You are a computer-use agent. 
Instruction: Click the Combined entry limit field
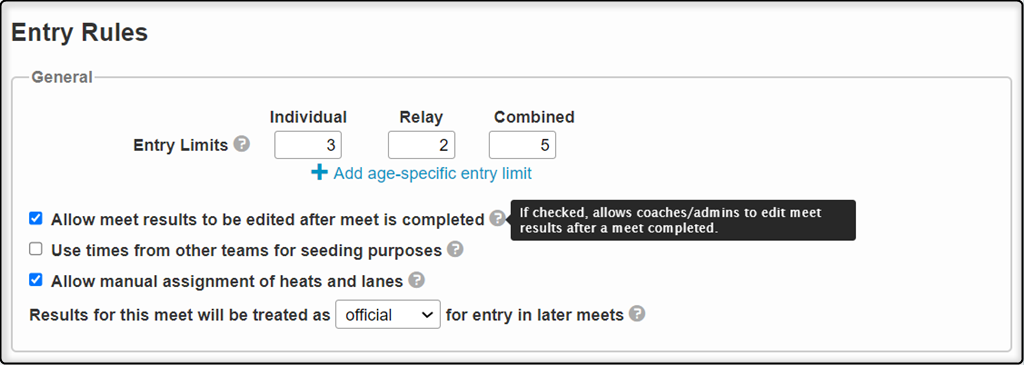[522, 145]
